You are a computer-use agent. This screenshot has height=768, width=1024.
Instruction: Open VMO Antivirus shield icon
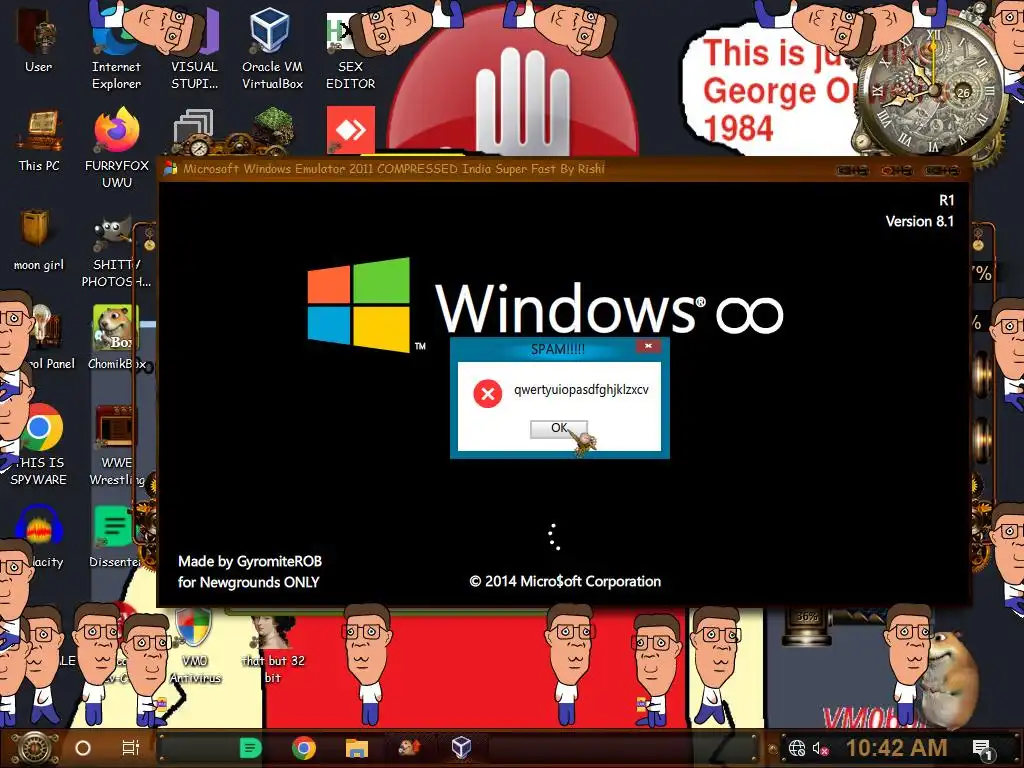tap(195, 647)
